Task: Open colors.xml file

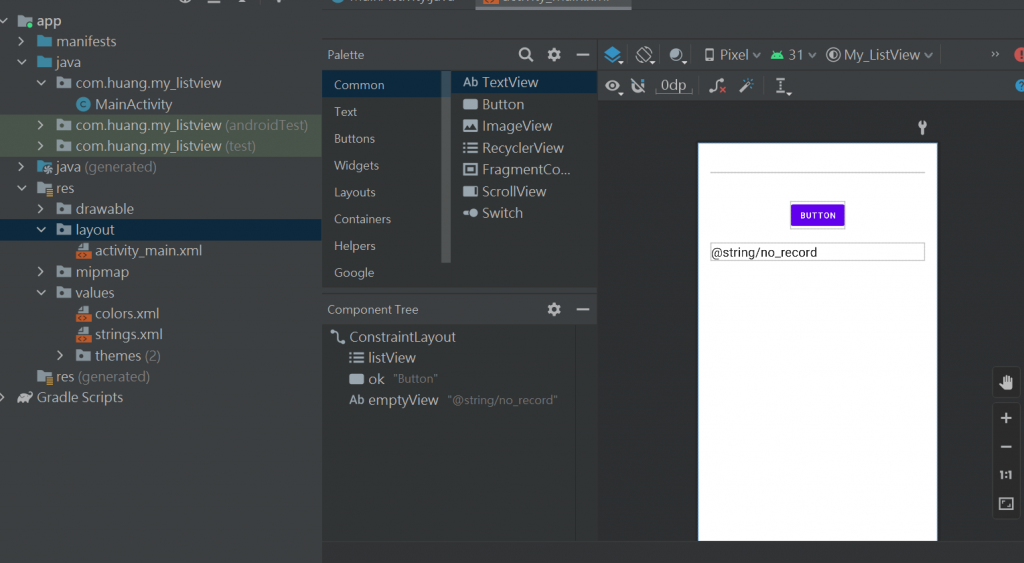Action: [x=118, y=314]
